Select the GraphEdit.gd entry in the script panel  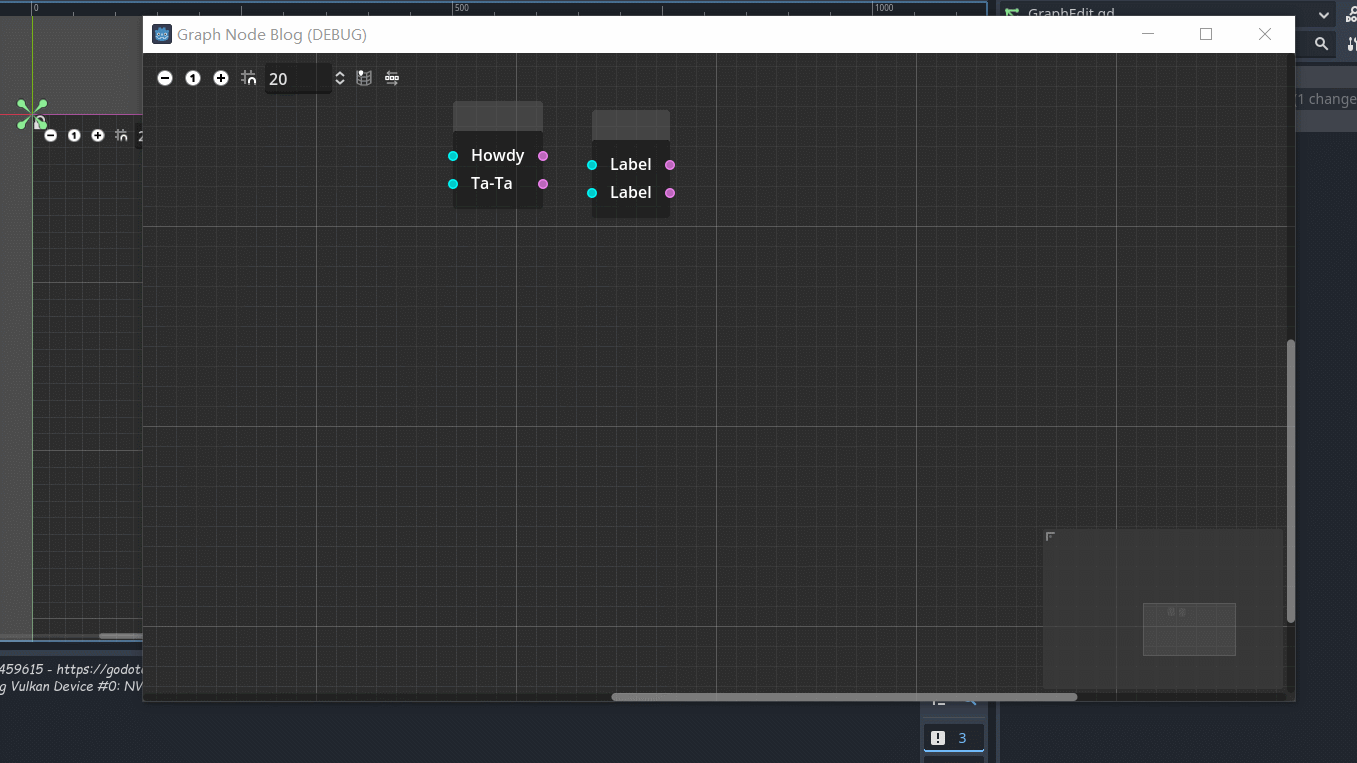pos(1070,13)
